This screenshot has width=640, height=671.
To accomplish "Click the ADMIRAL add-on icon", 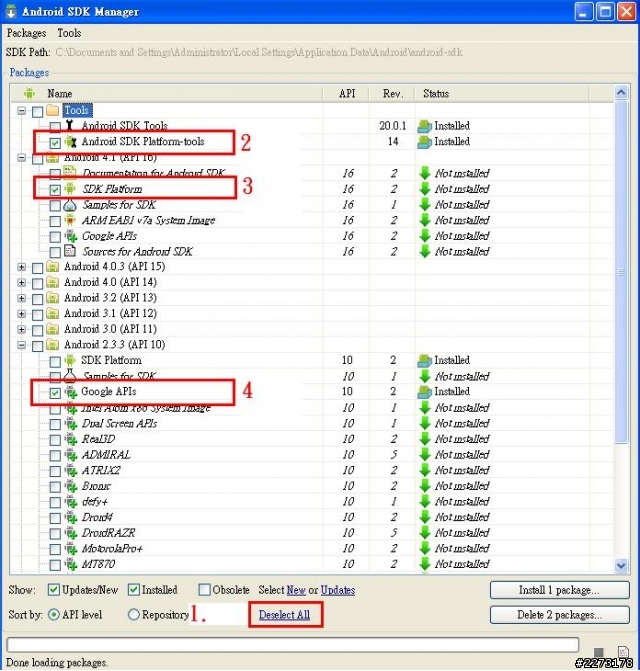I will 70,454.
